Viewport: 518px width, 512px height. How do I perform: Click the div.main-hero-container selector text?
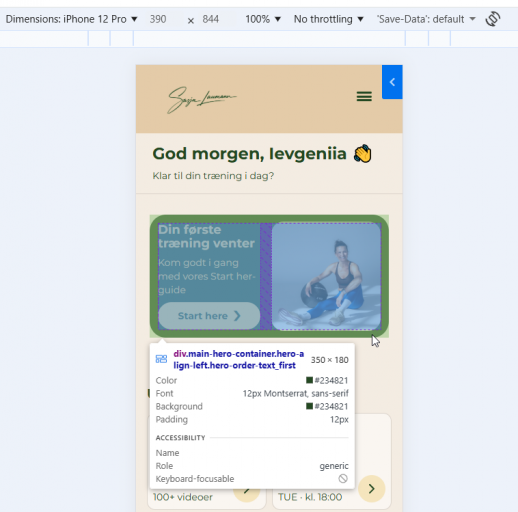click(x=239, y=359)
